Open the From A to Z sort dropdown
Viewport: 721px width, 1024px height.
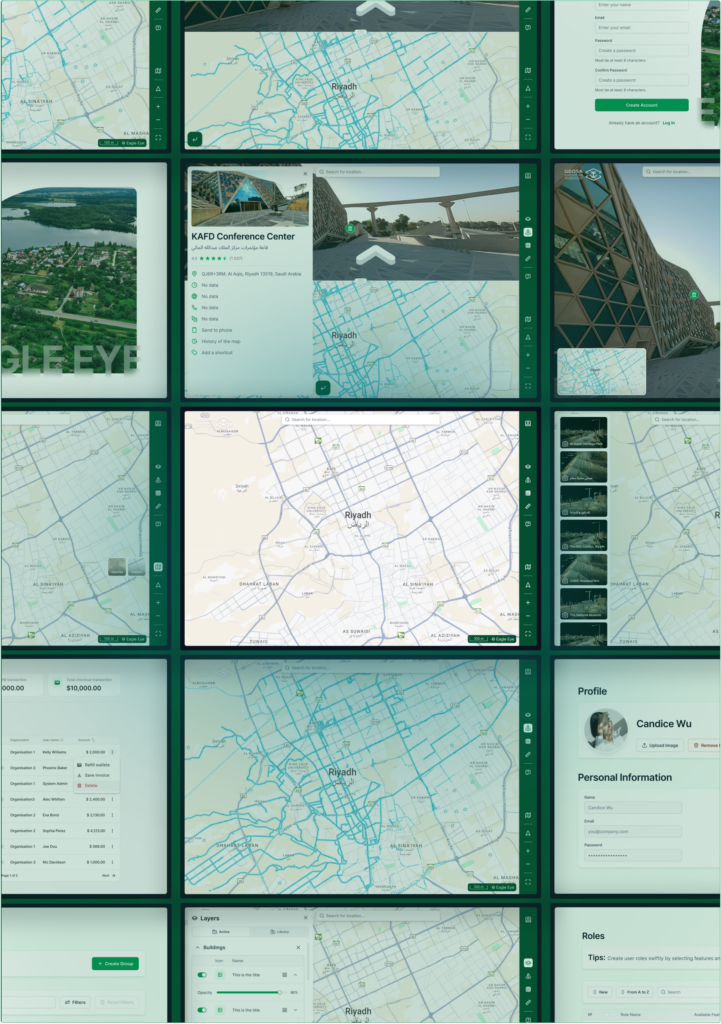[x=634, y=992]
